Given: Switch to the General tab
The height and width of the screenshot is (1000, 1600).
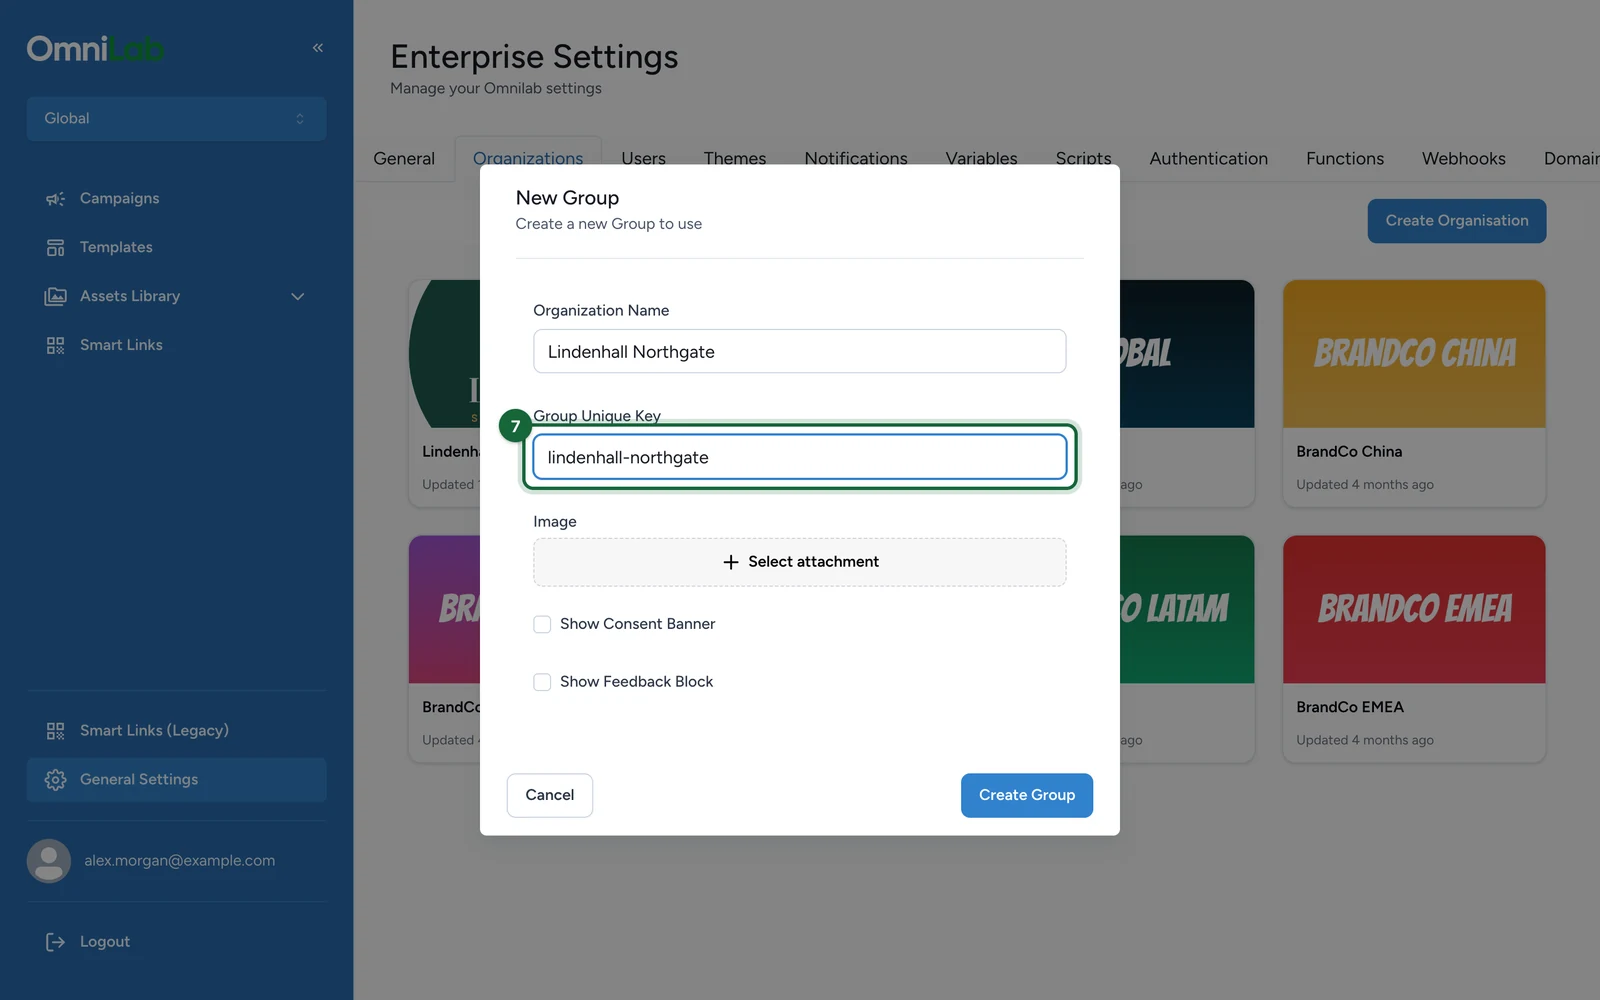Looking at the screenshot, I should click(404, 159).
